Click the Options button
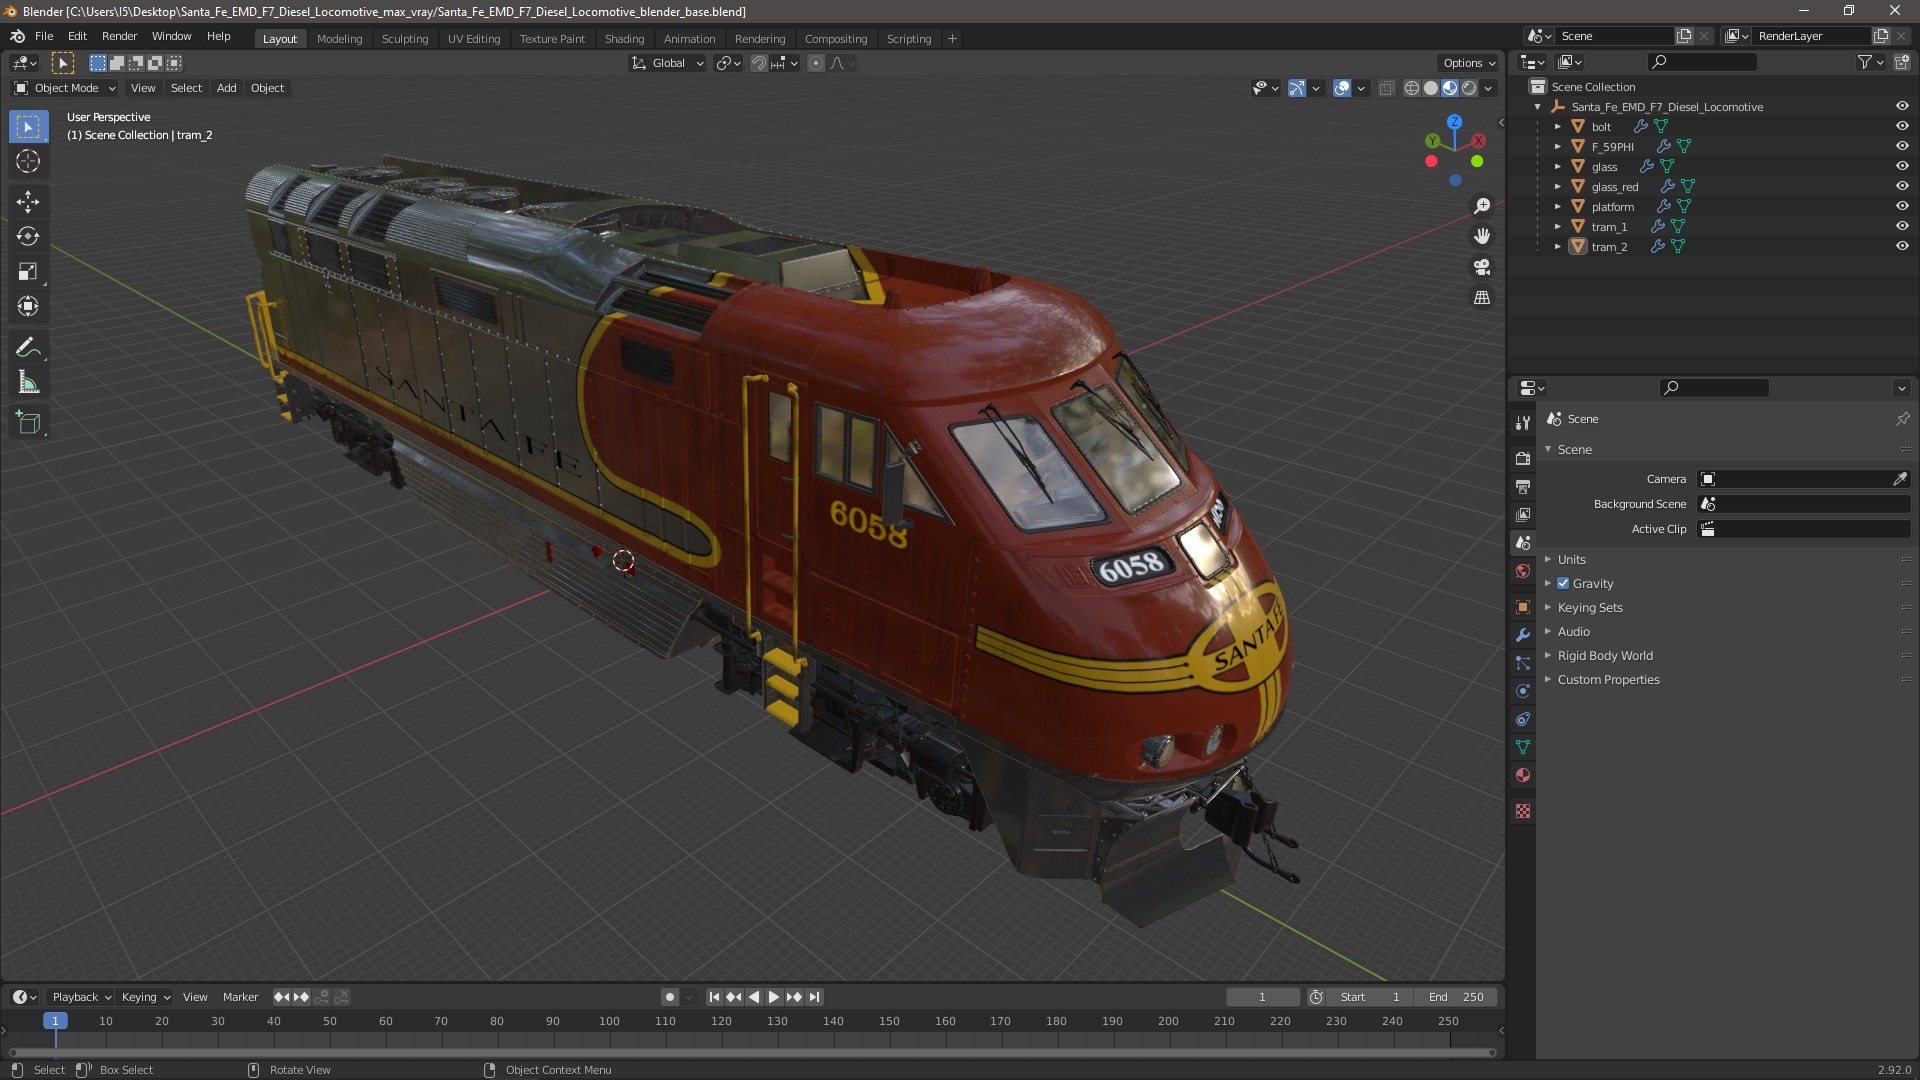This screenshot has width=1920, height=1080. (1468, 63)
